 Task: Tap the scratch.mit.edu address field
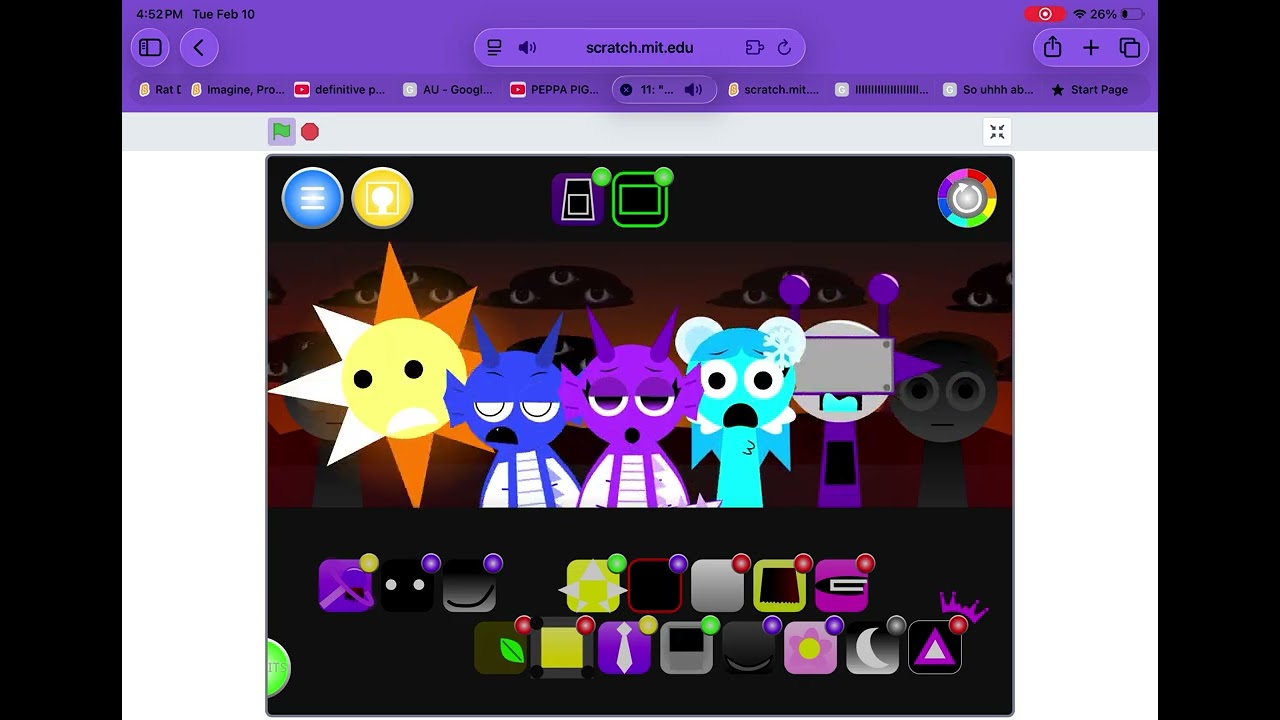click(640, 47)
